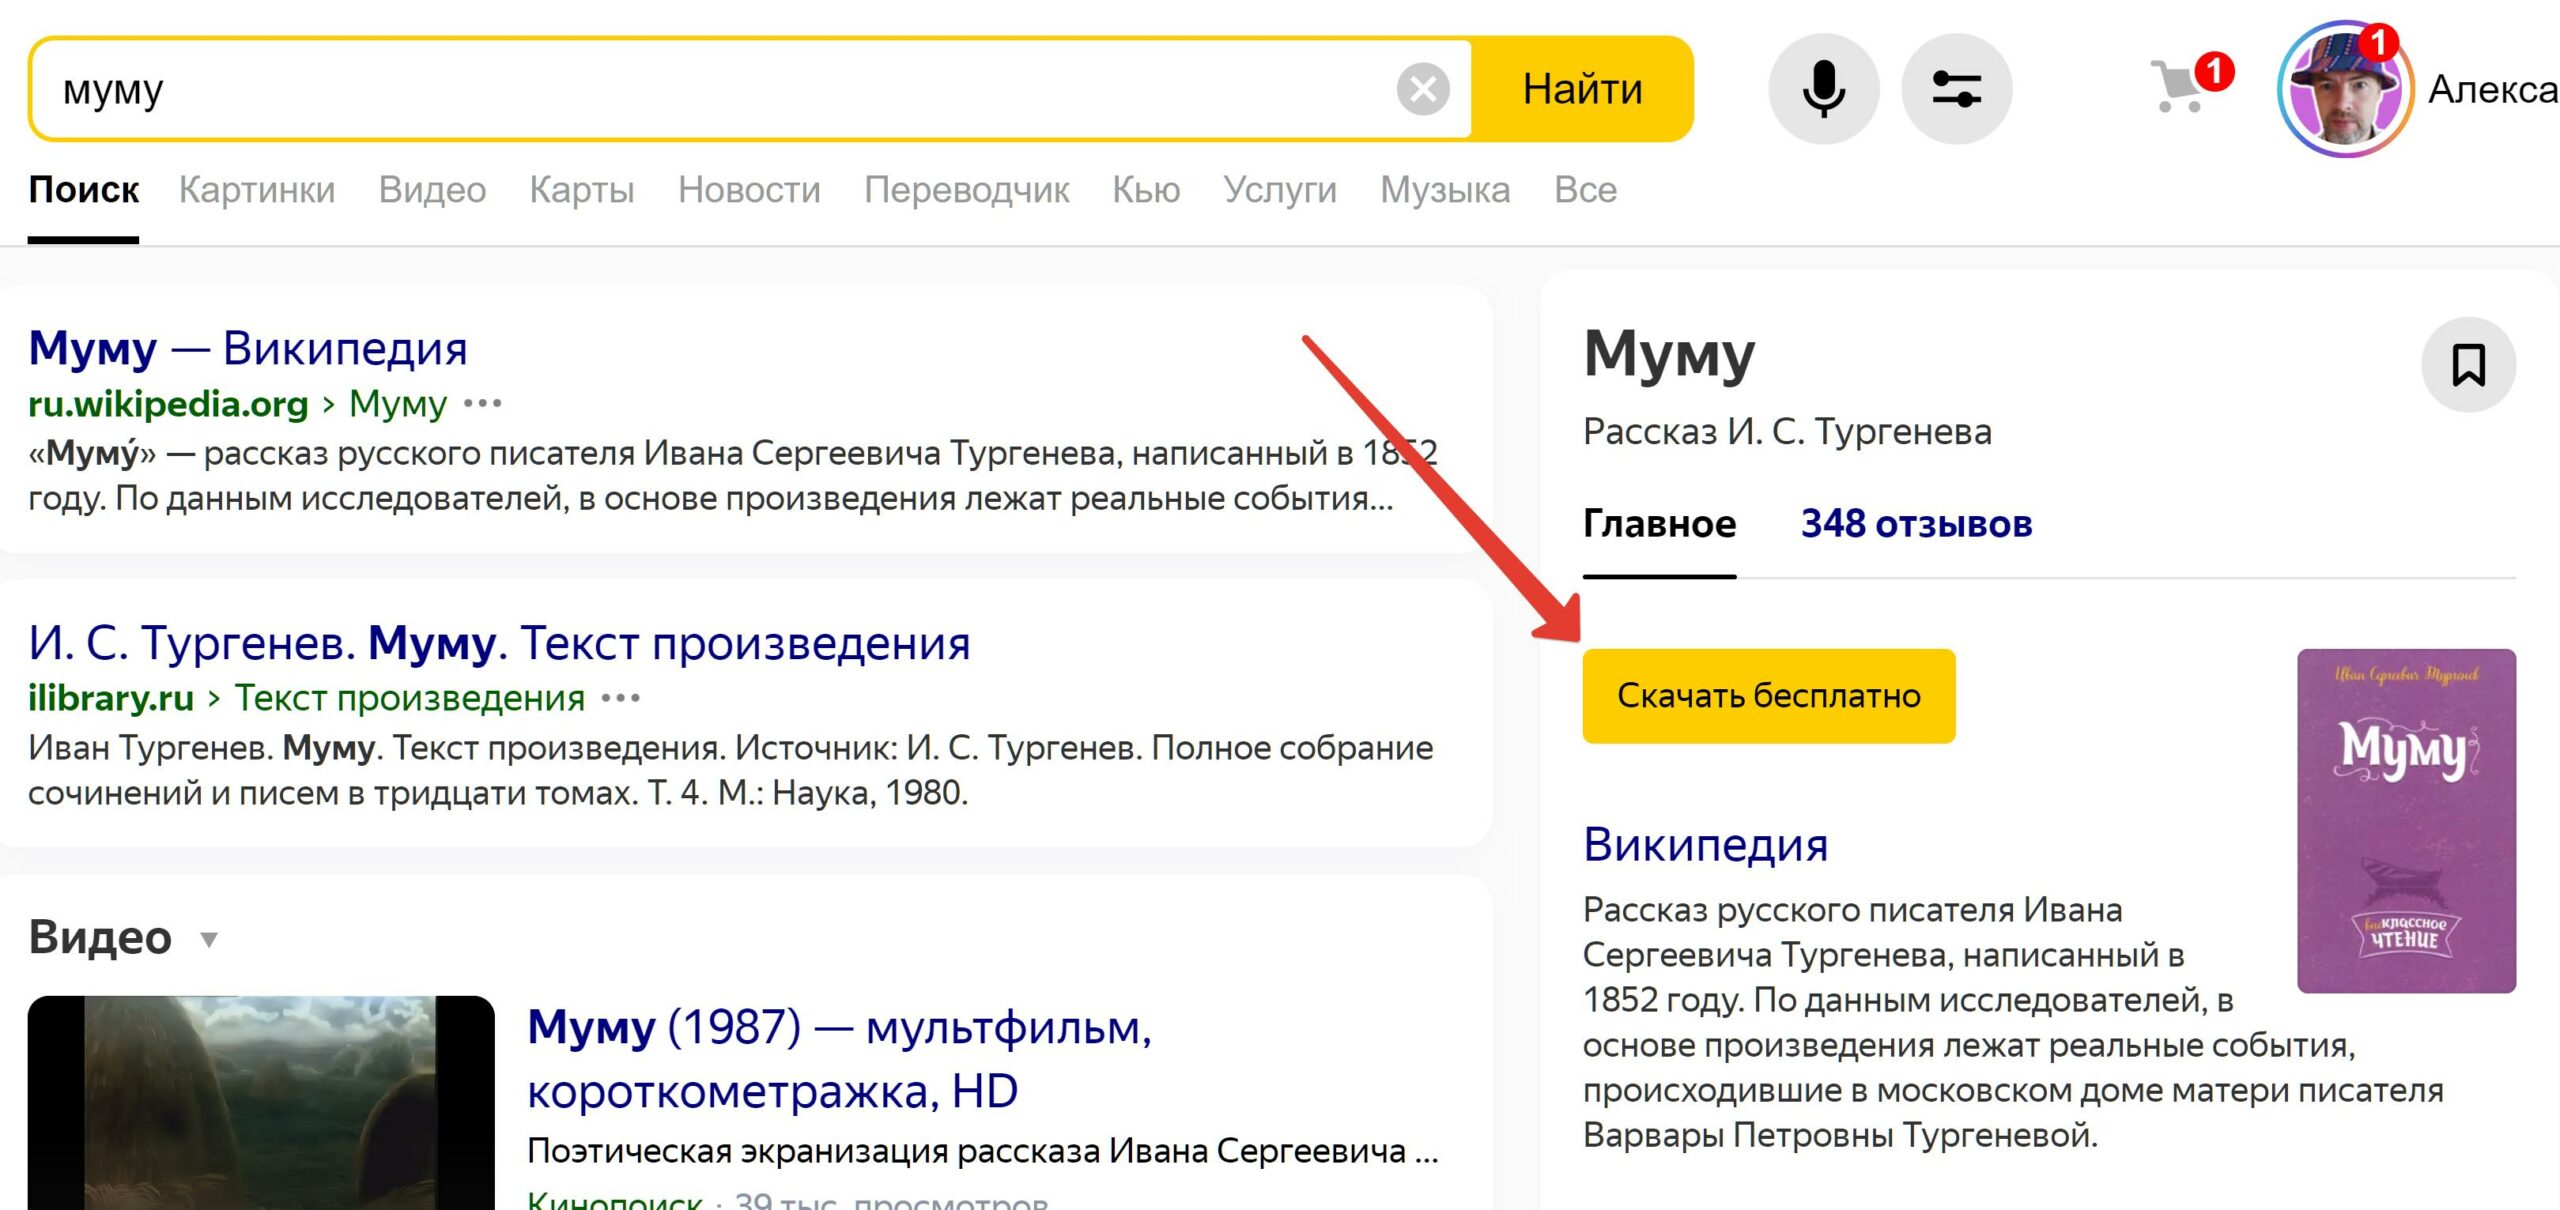Viewport: 2560px width, 1210px height.
Task: Open the Муму (1987) мультфильм video link
Action: 840,1058
